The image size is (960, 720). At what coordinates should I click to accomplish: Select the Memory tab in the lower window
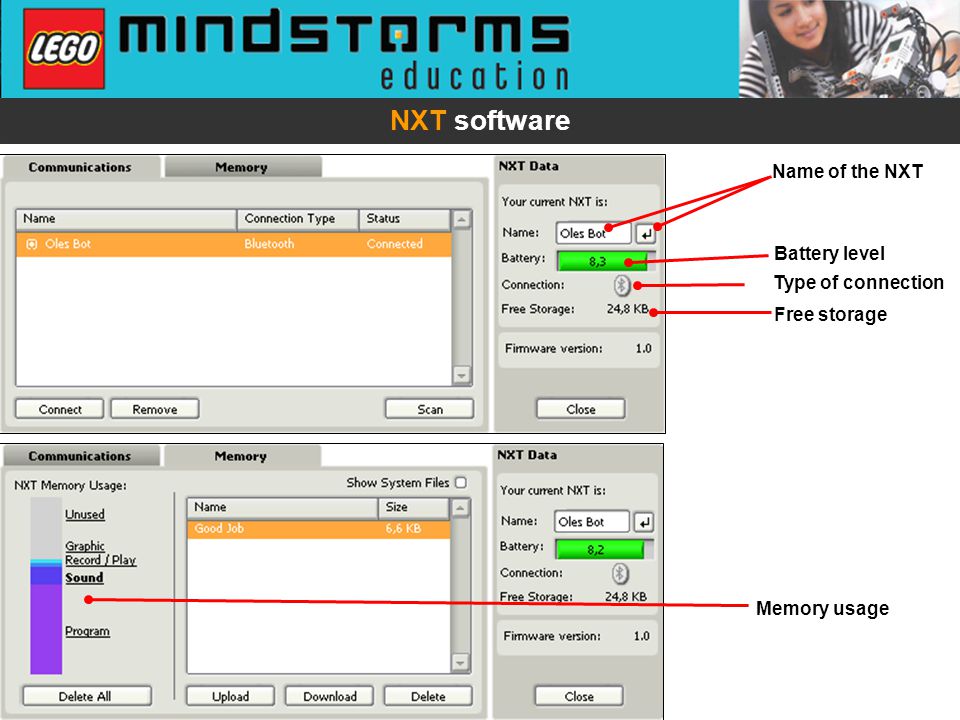pyautogui.click(x=242, y=456)
